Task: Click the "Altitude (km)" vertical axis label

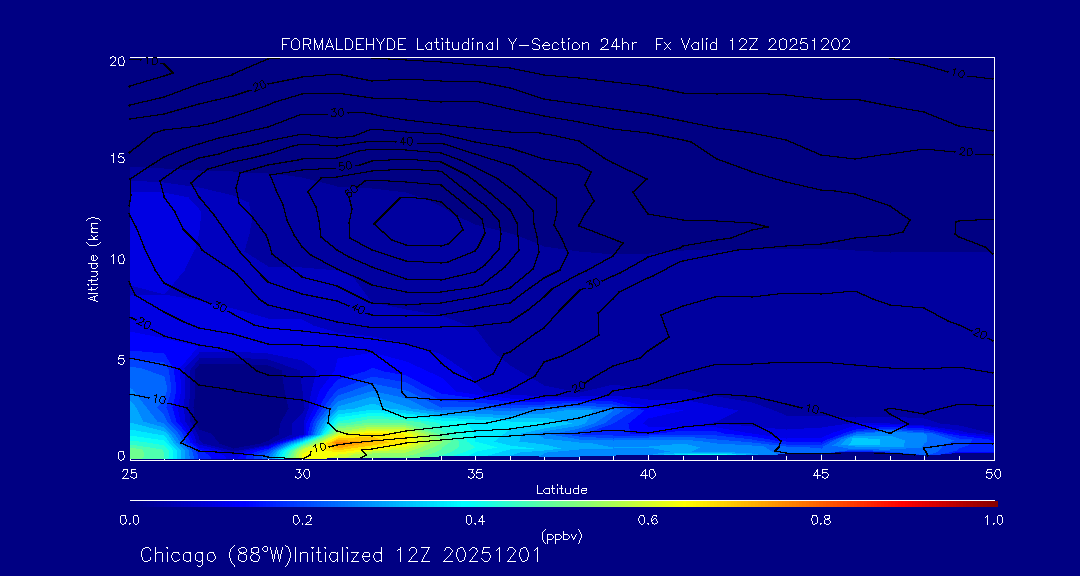Action: click(93, 258)
